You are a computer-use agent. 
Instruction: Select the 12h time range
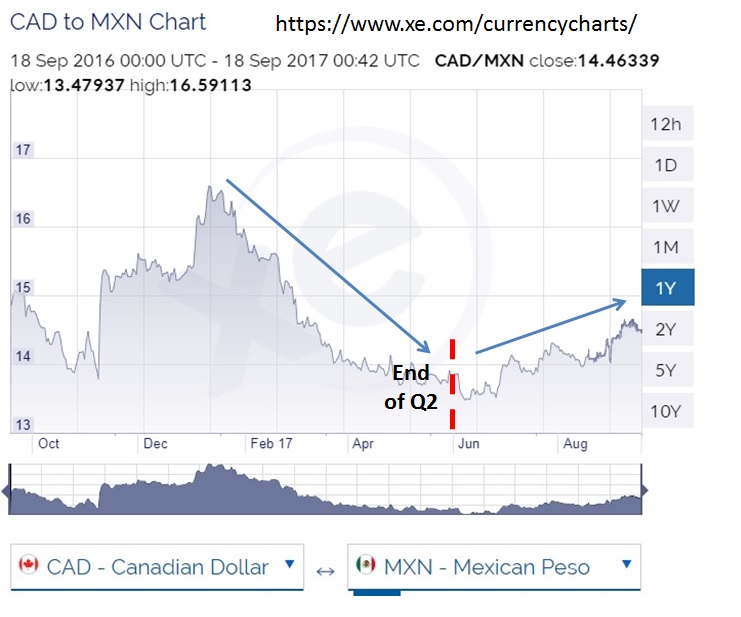point(666,124)
